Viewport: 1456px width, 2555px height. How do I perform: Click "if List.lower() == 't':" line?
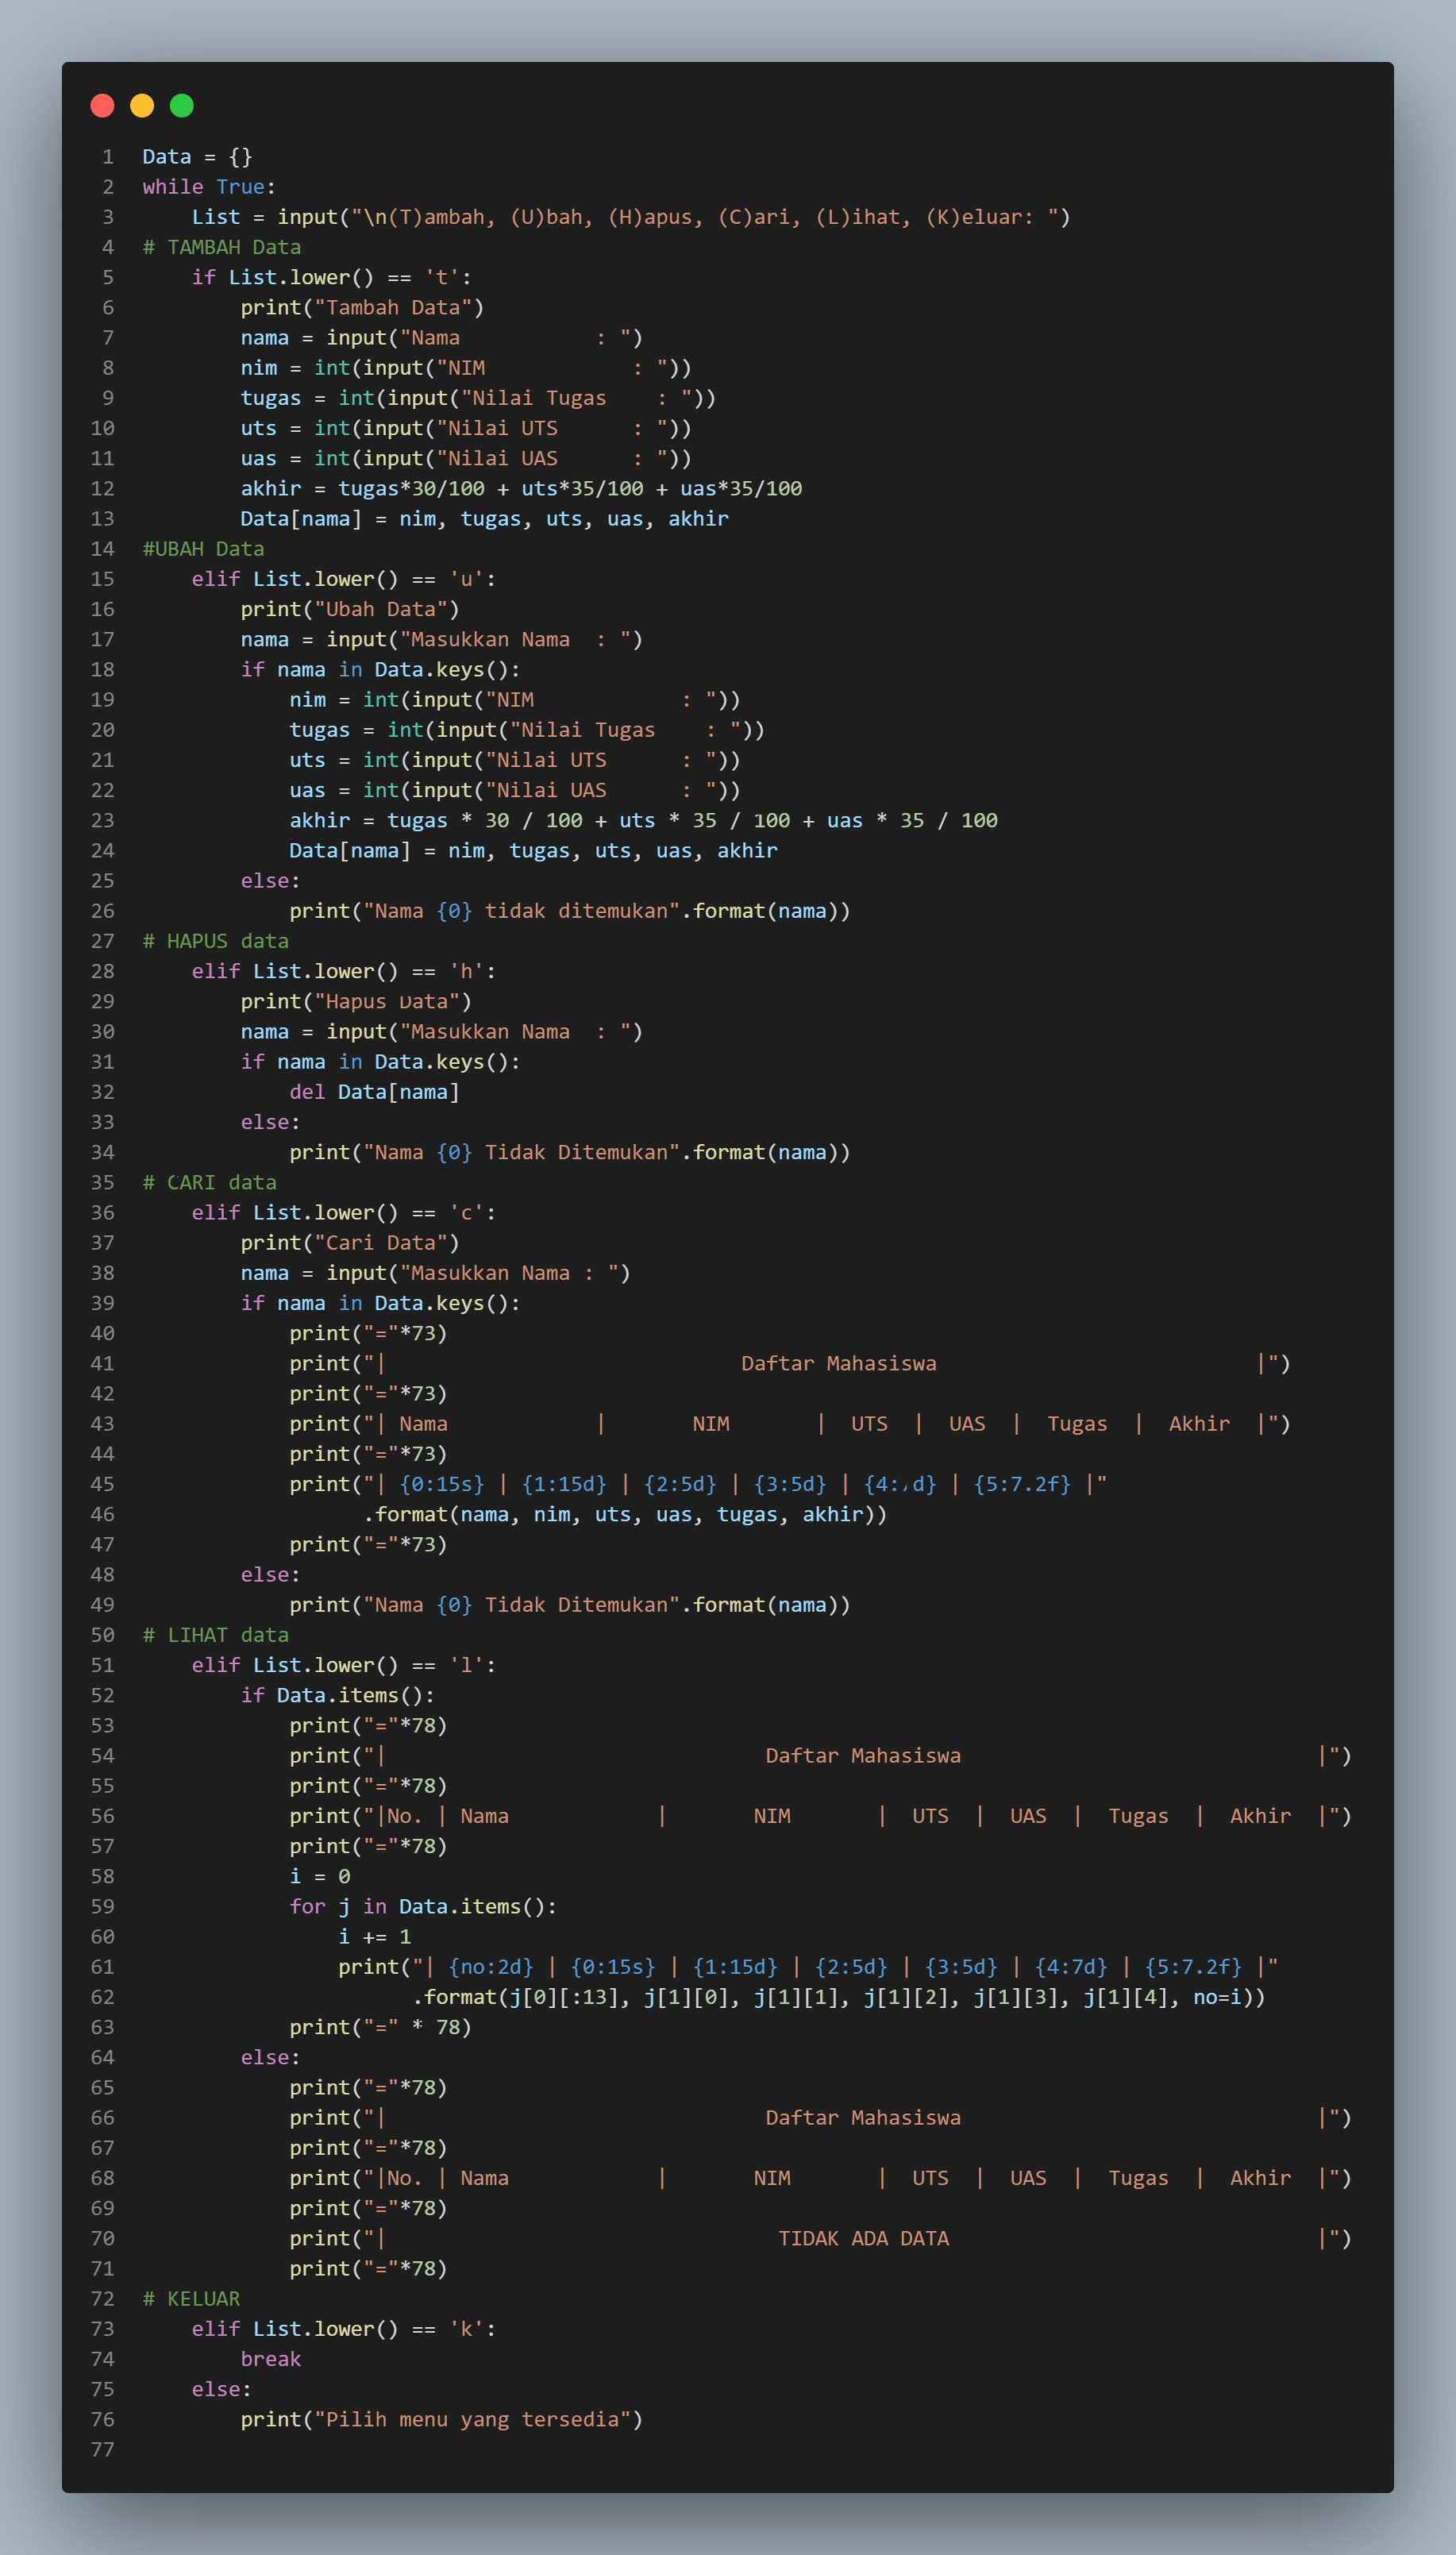coord(331,277)
